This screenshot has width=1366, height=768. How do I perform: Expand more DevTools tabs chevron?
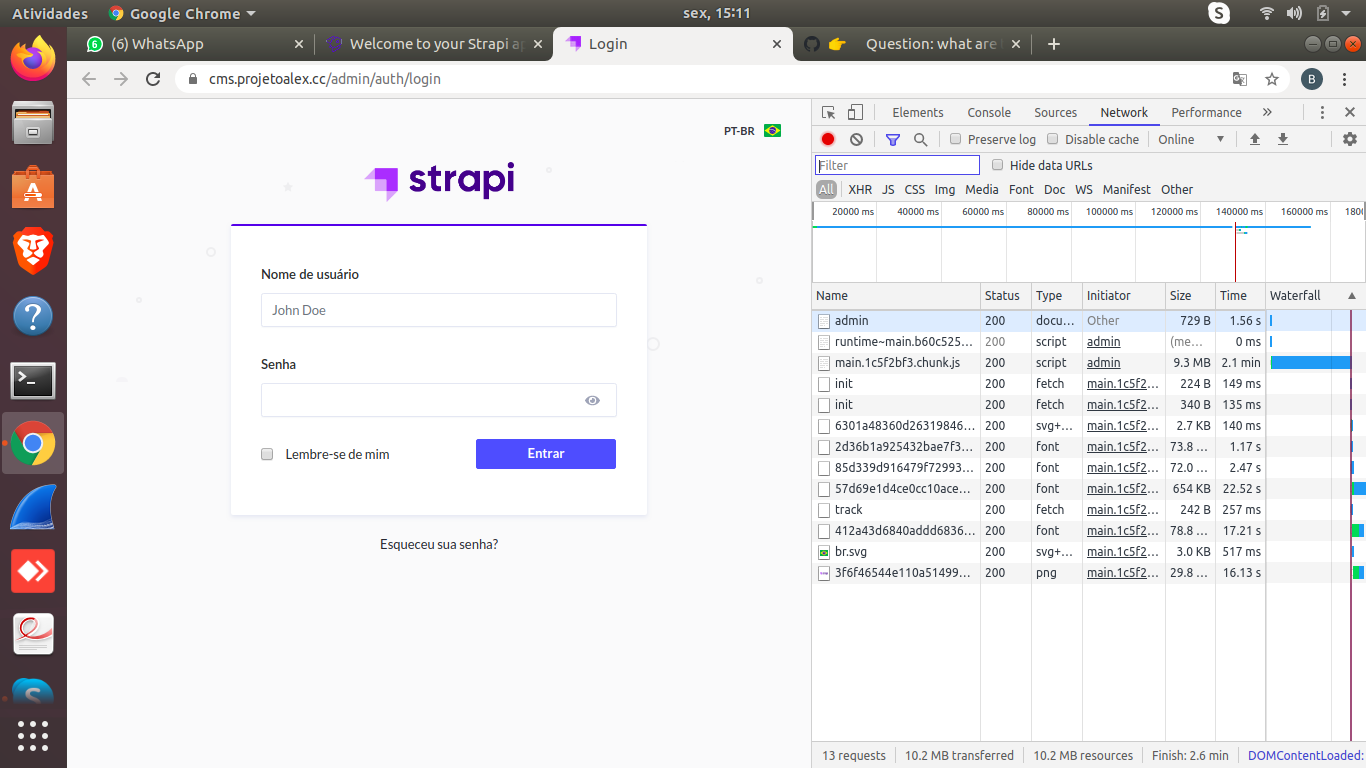[x=1267, y=112]
